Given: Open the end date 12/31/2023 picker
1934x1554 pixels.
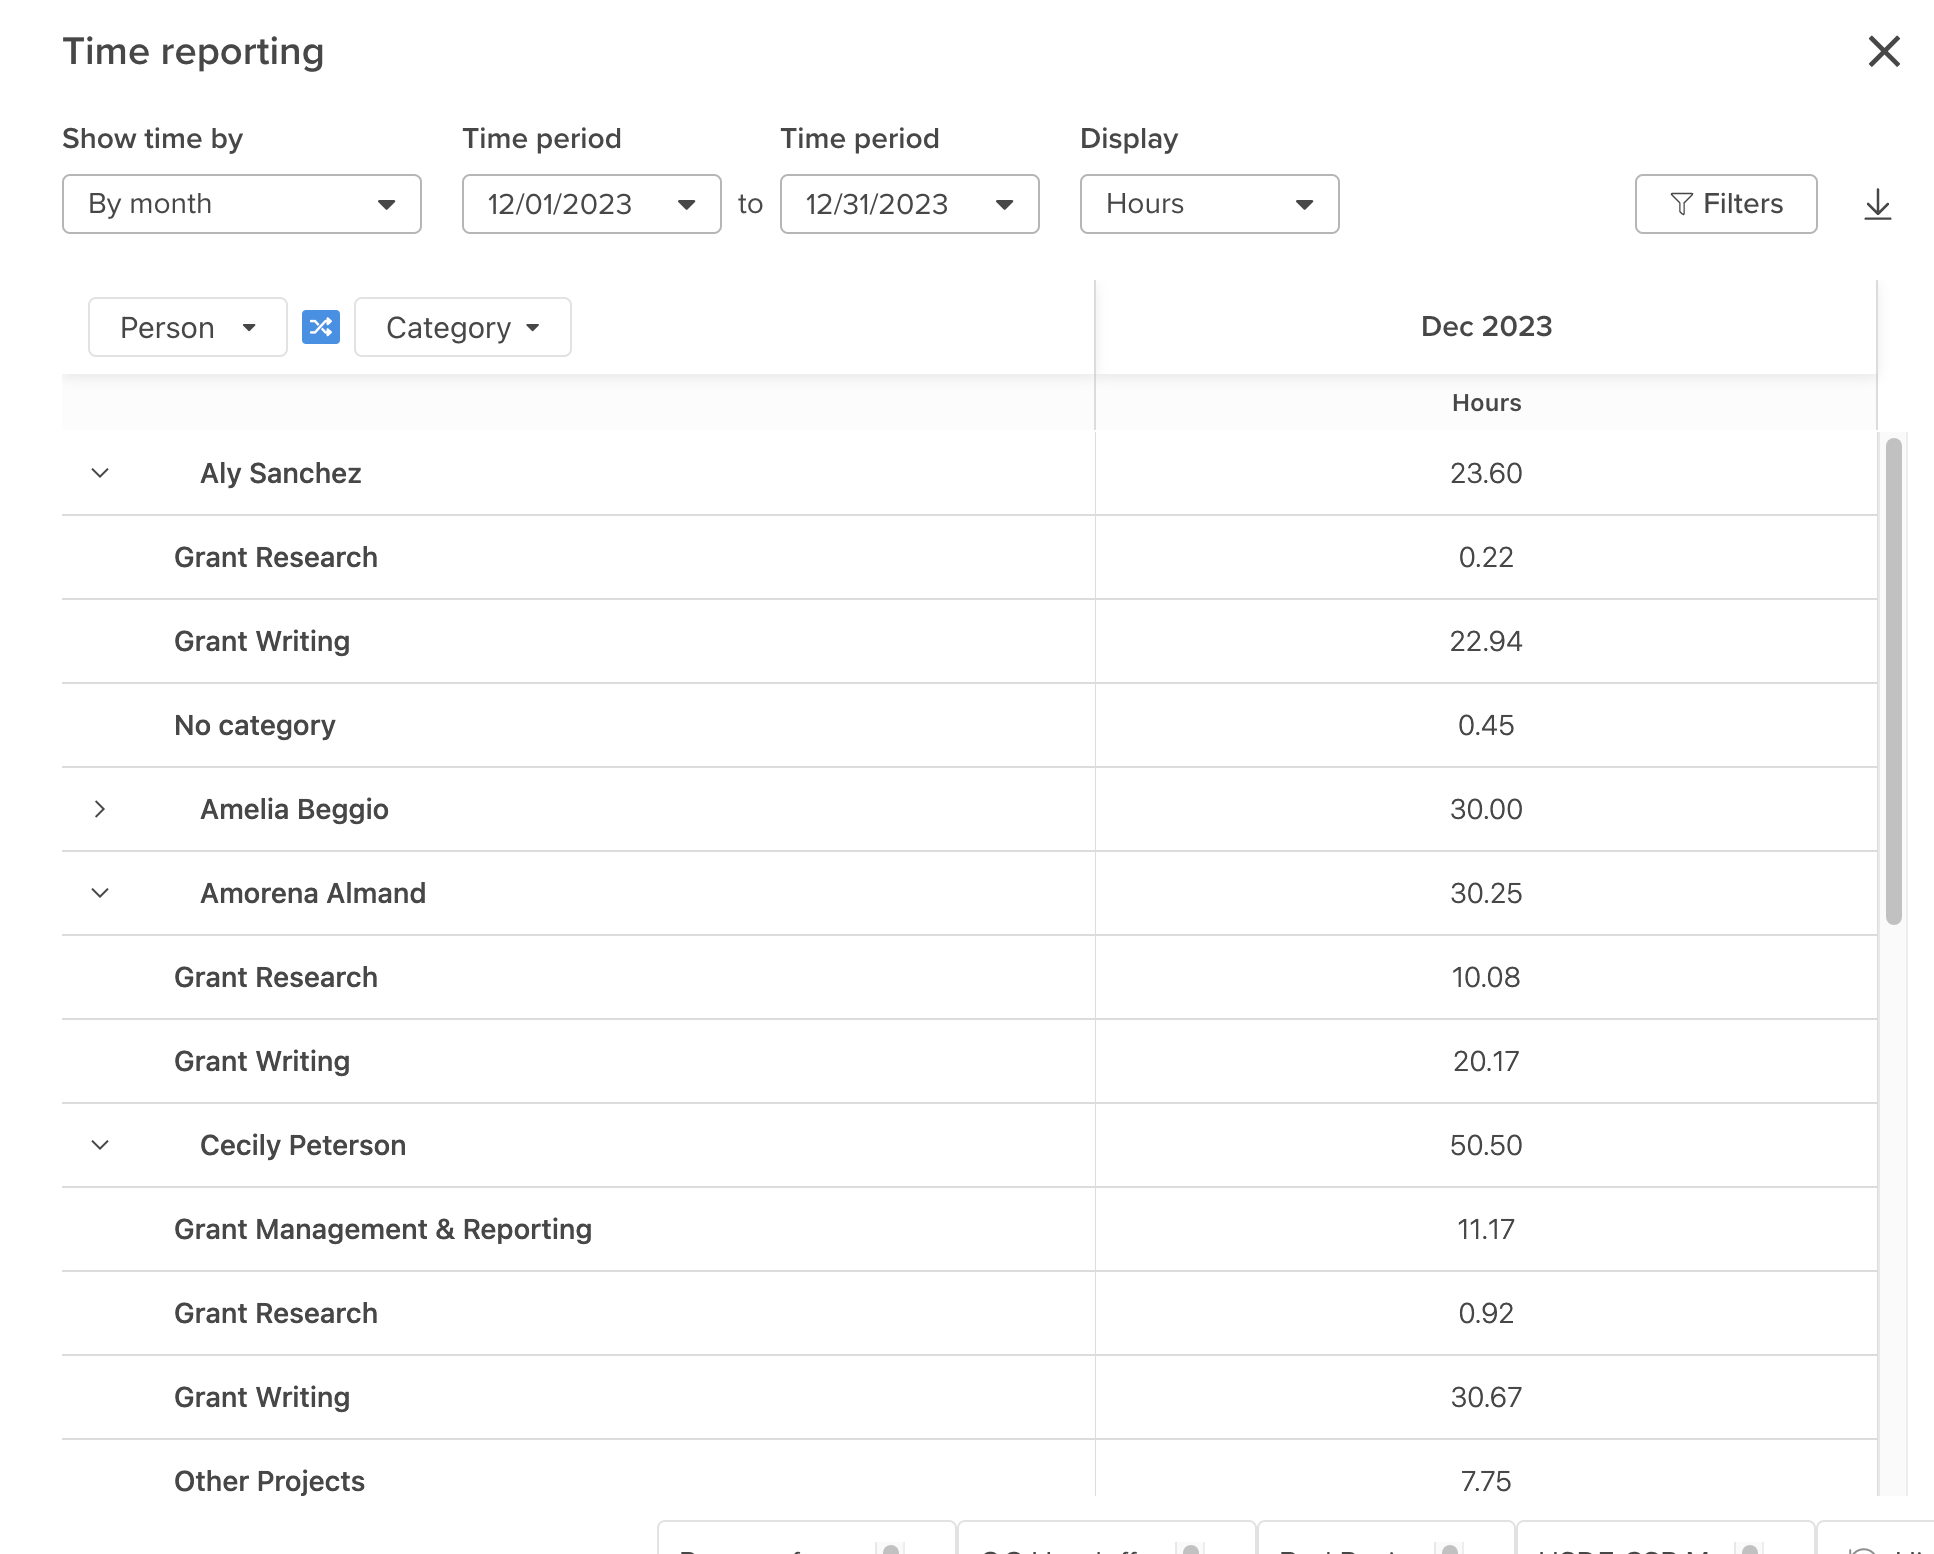Looking at the screenshot, I should click(910, 204).
